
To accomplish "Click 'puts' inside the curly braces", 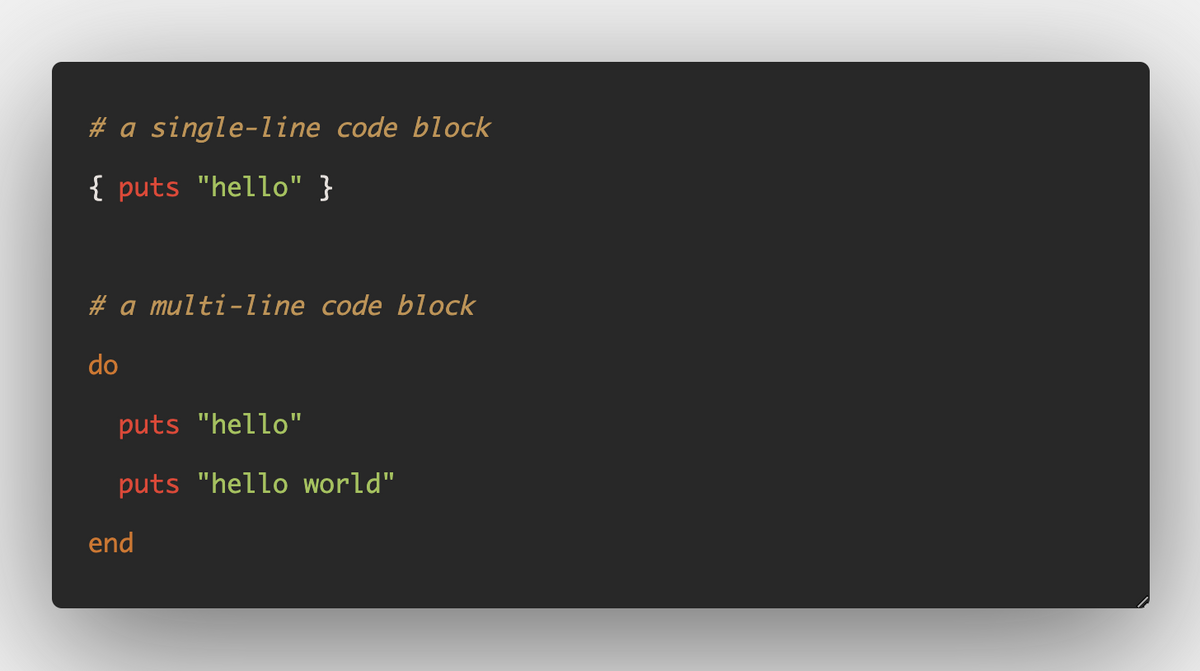I will [x=149, y=188].
